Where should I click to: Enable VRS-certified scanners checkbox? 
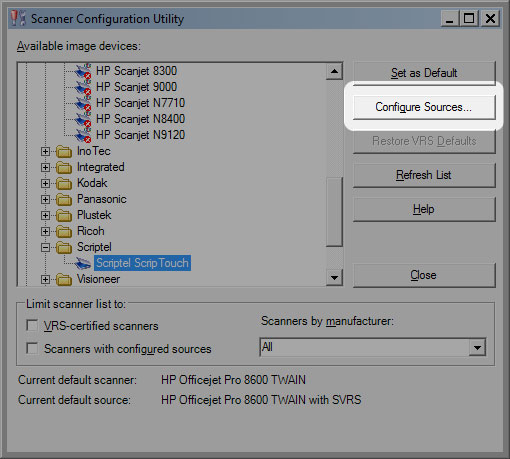[x=32, y=325]
